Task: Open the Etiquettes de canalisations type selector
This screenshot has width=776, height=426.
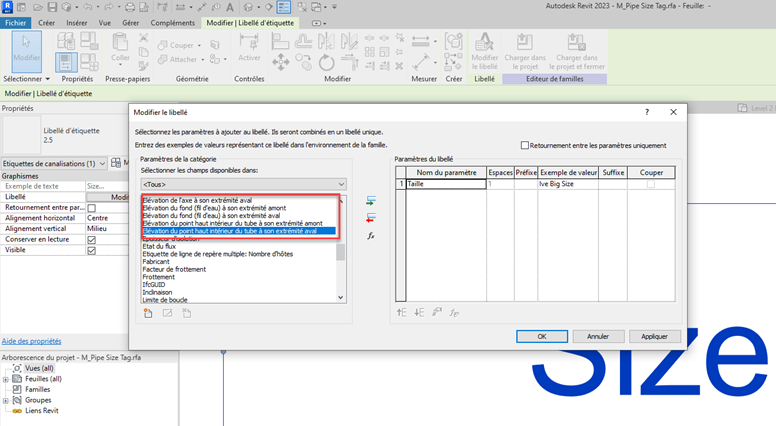Action: click(54, 163)
